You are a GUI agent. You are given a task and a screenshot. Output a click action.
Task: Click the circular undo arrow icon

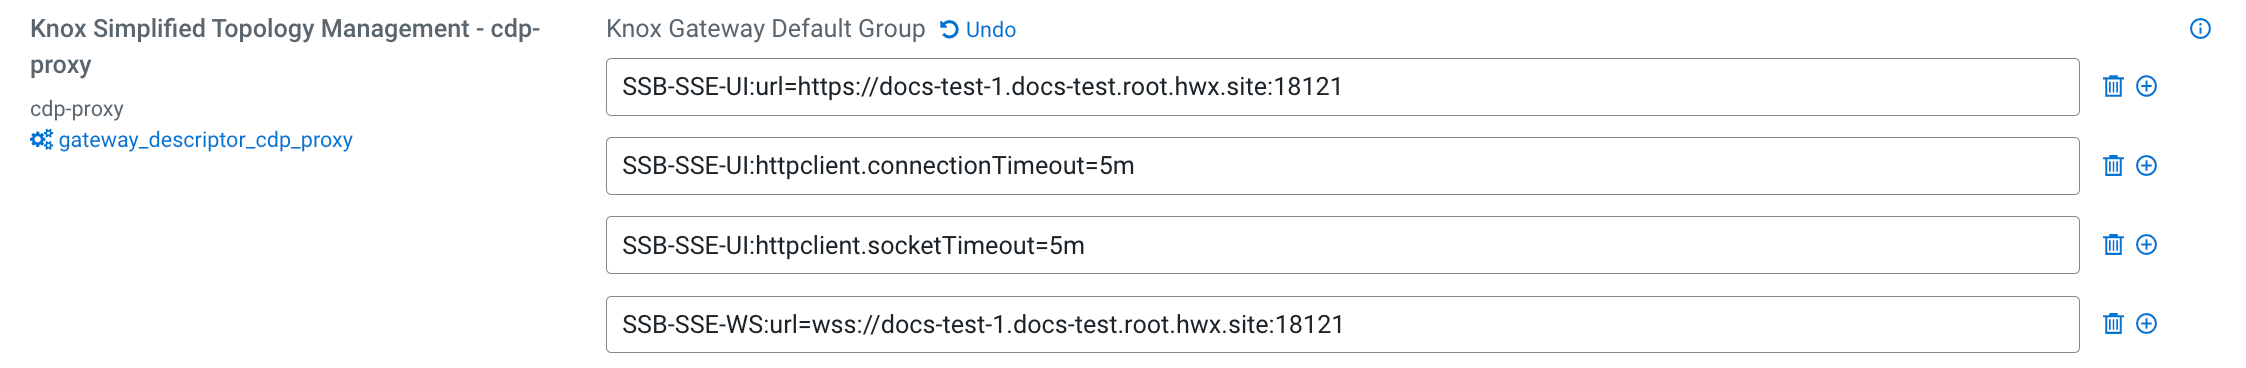949,30
